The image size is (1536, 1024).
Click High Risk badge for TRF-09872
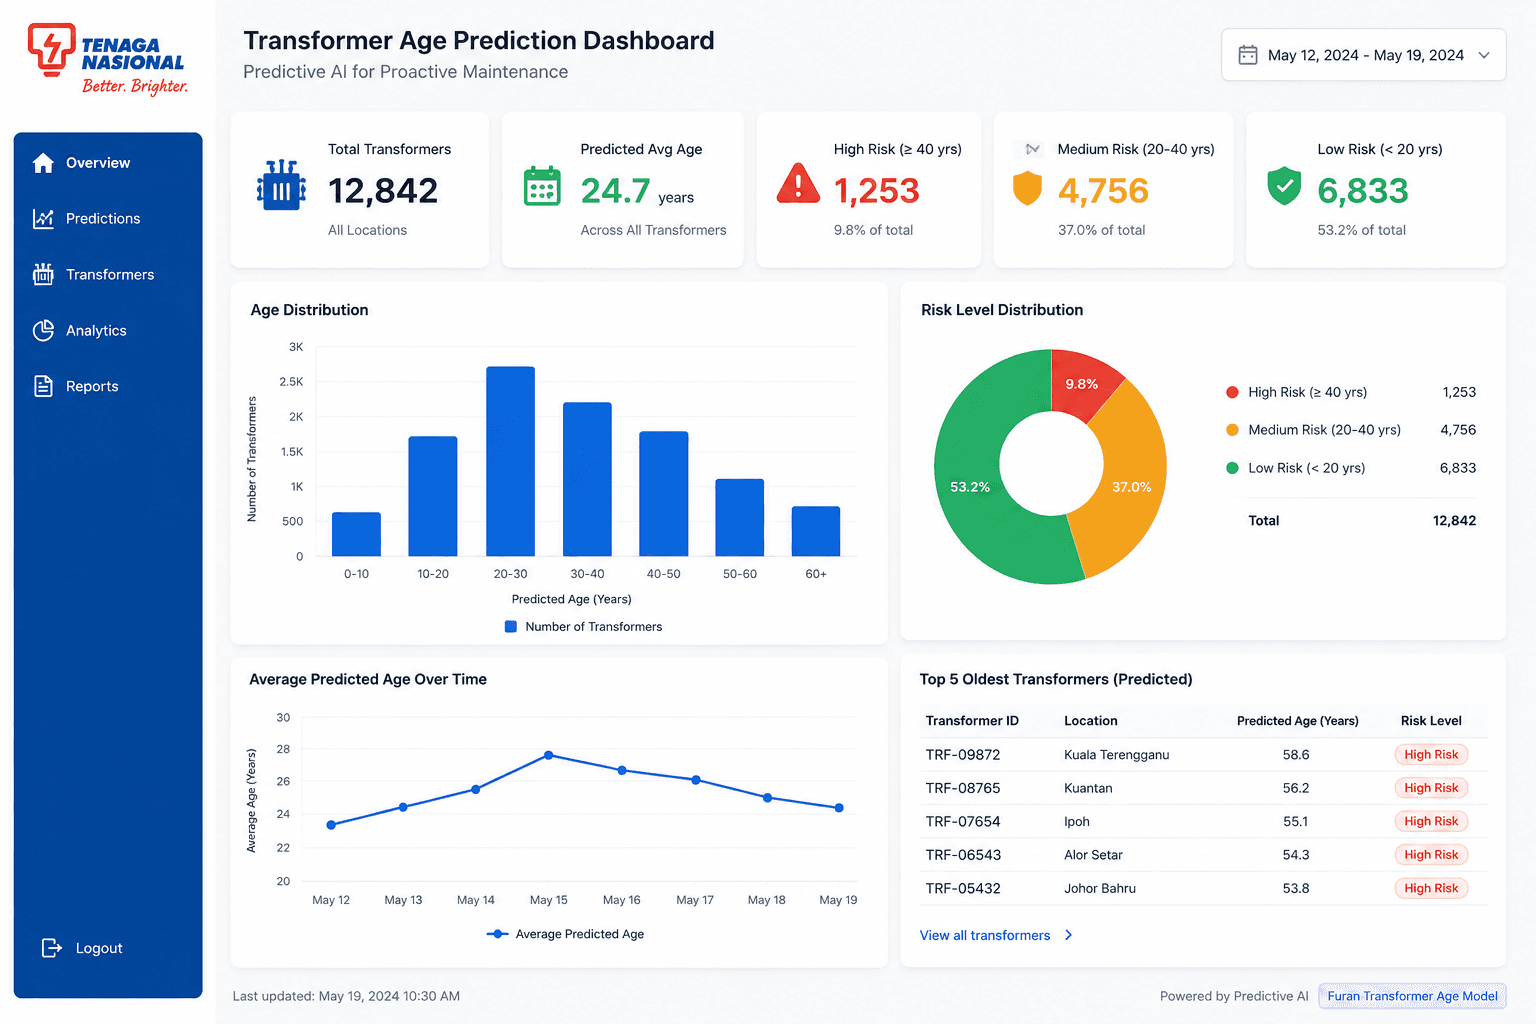coord(1431,755)
